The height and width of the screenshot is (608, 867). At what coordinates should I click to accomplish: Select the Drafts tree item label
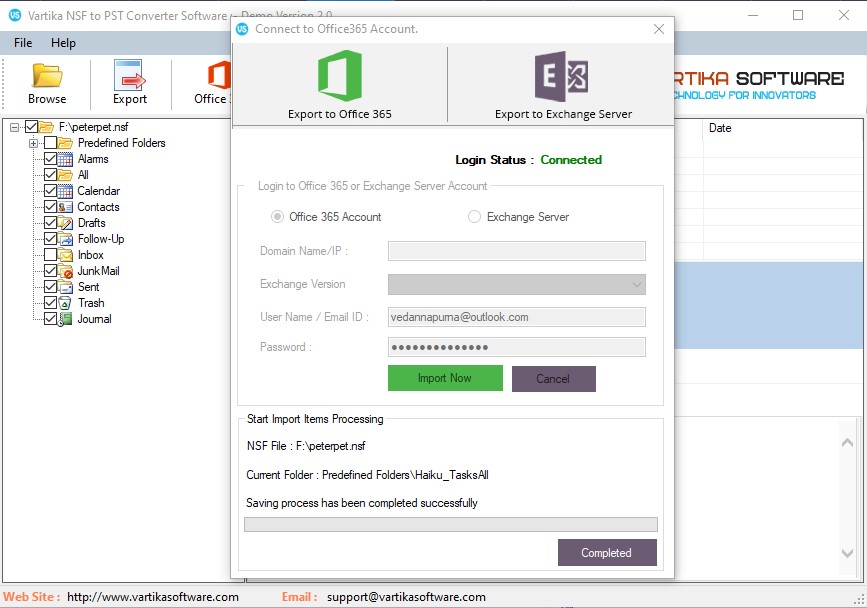point(92,223)
